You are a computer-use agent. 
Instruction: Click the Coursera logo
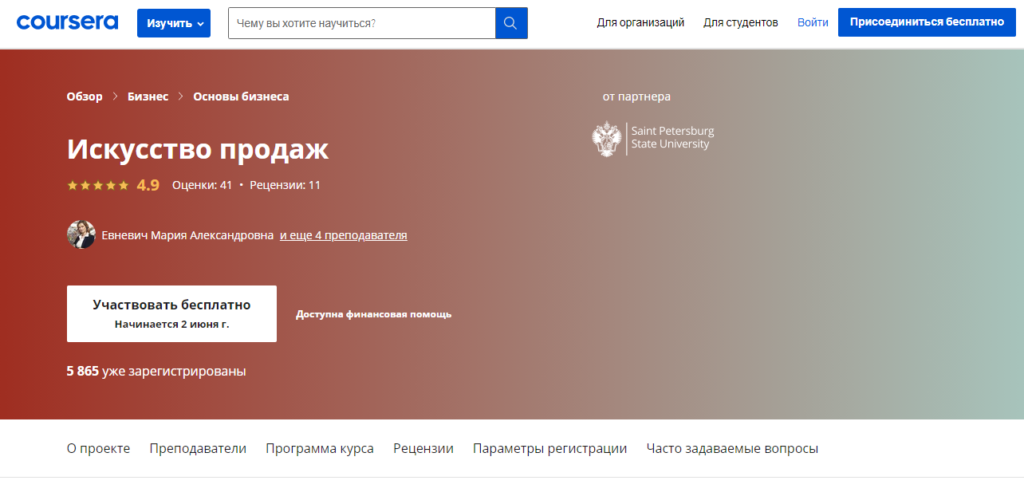[x=67, y=22]
